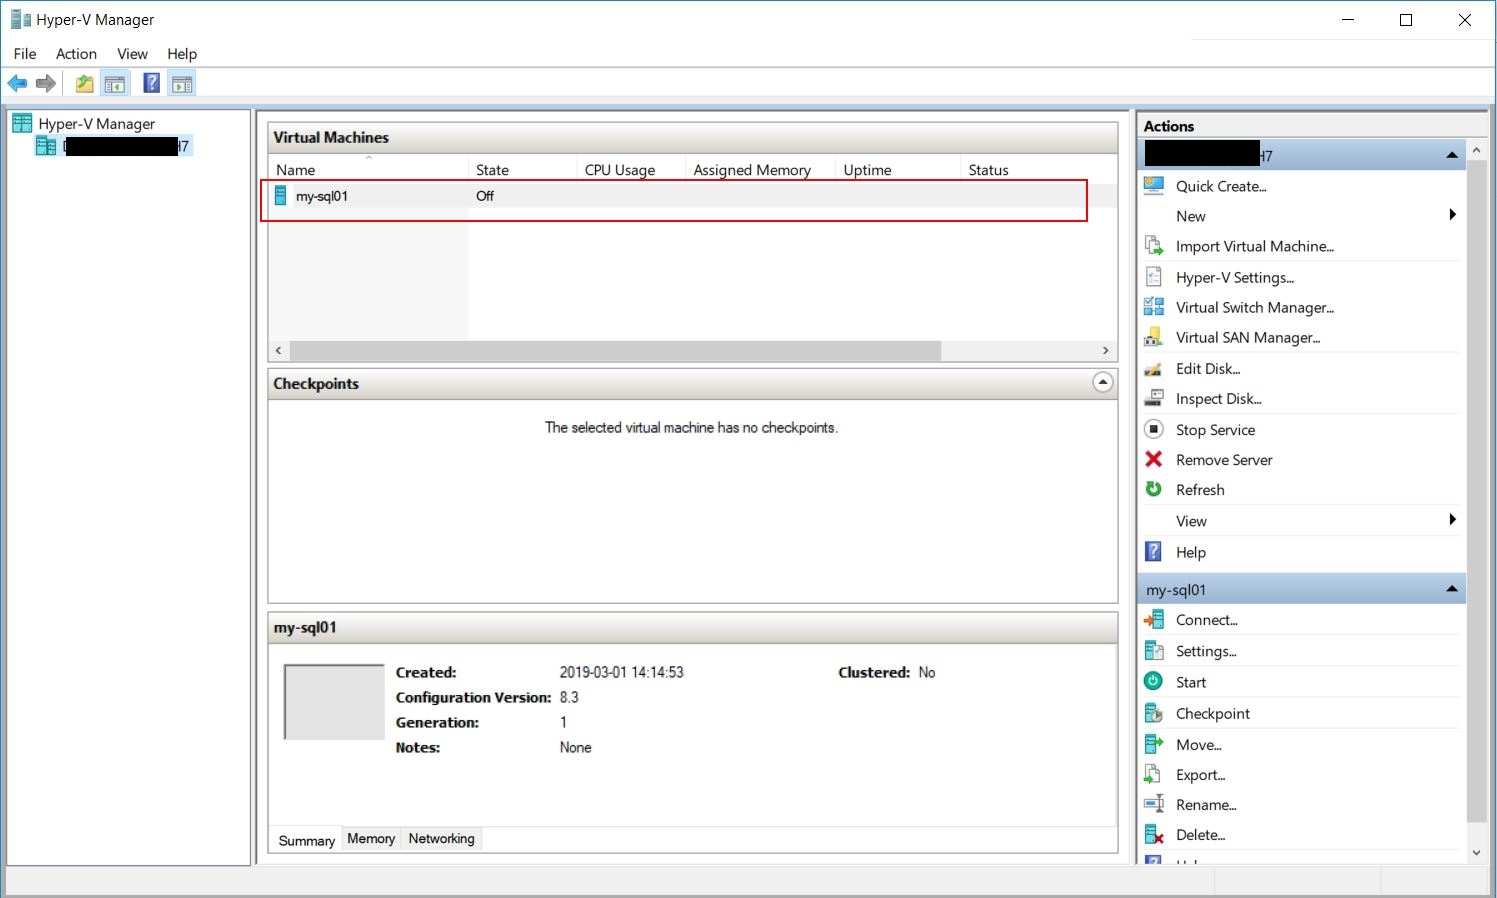The width and height of the screenshot is (1497, 898).
Task: Switch to the Summary tab
Action: tap(306, 840)
